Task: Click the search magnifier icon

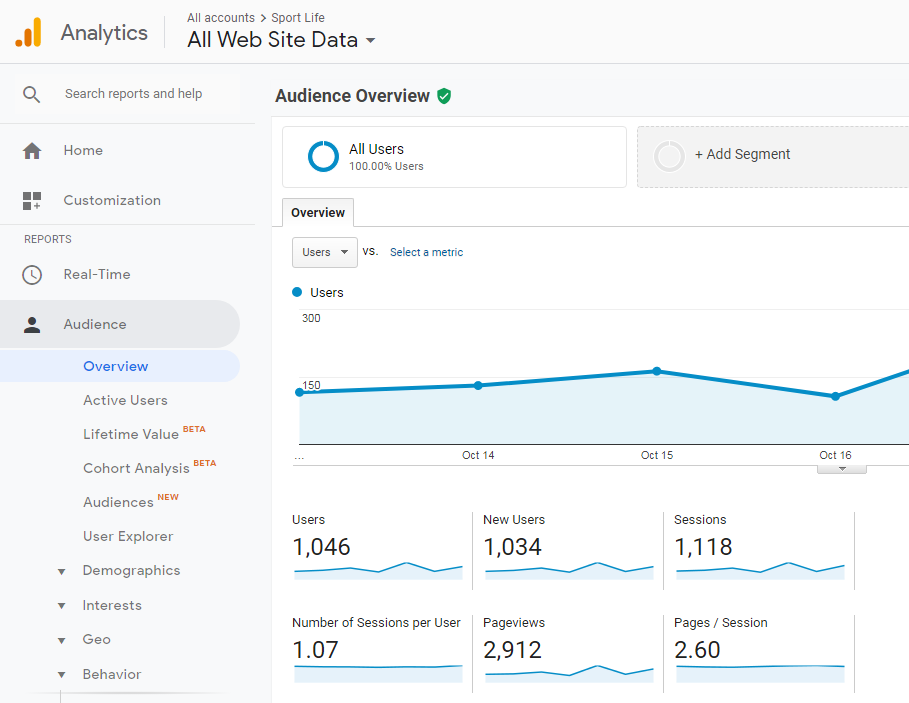Action: 32,94
